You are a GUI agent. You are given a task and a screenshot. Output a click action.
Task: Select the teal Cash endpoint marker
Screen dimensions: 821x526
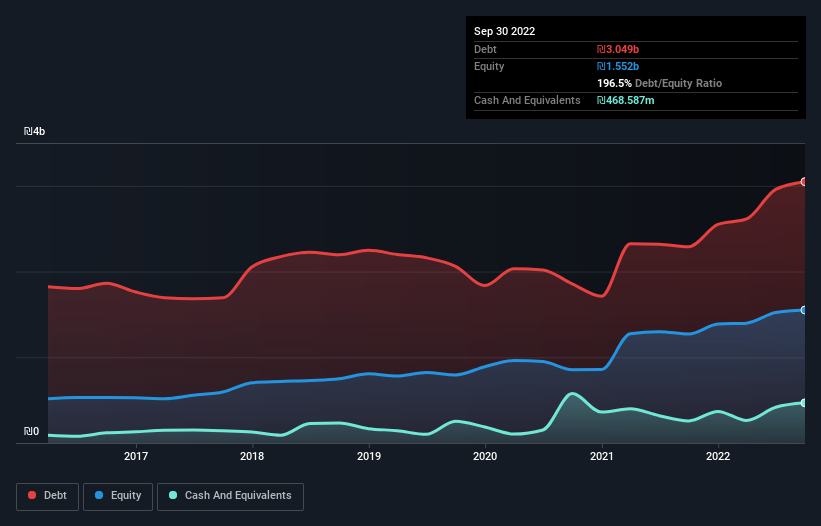click(x=804, y=403)
